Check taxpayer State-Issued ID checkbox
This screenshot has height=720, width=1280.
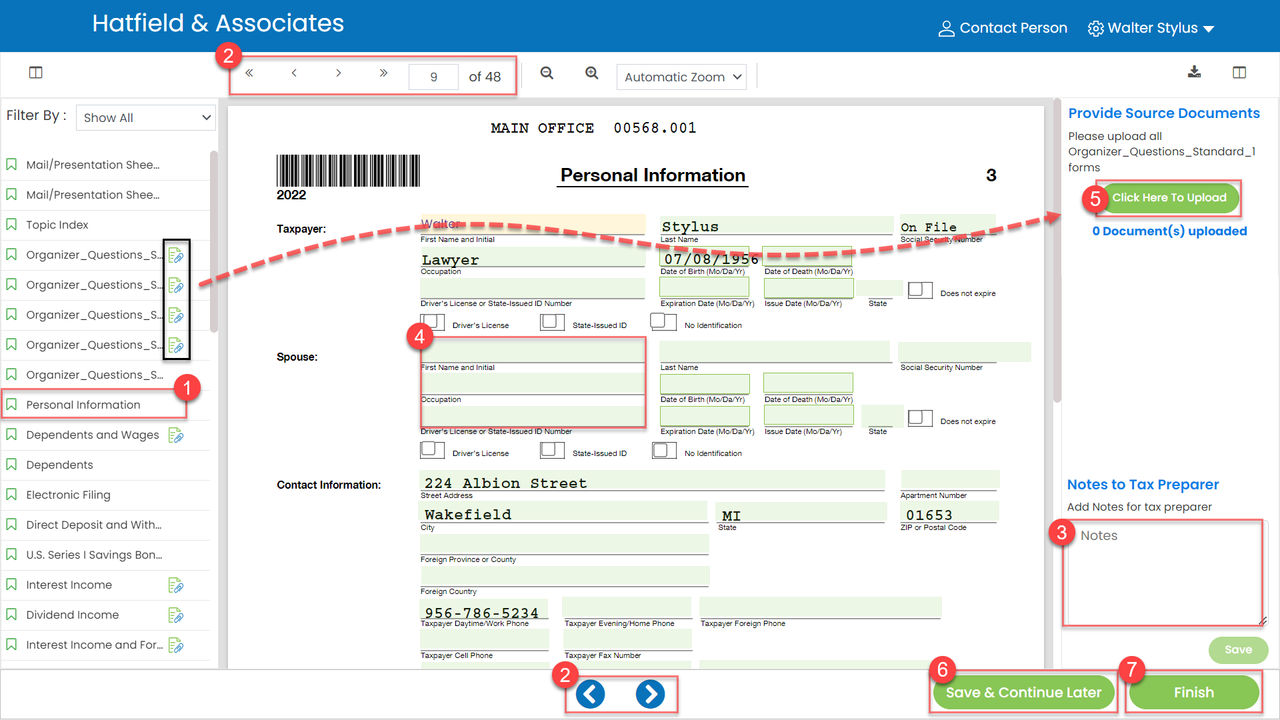pos(552,322)
